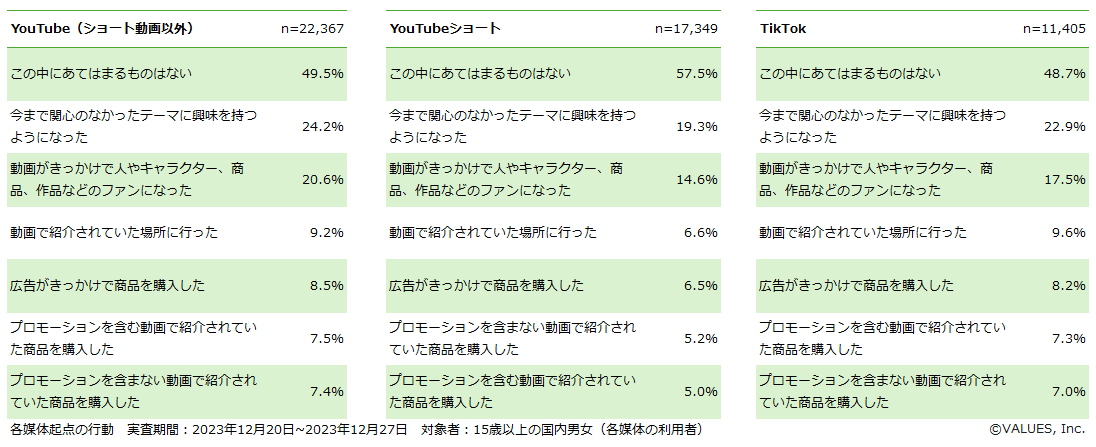Select "この中にあてはまるものはない" row in TikTok table
Image resolution: width=1096 pixels, height=447 pixels.
coord(850,73)
